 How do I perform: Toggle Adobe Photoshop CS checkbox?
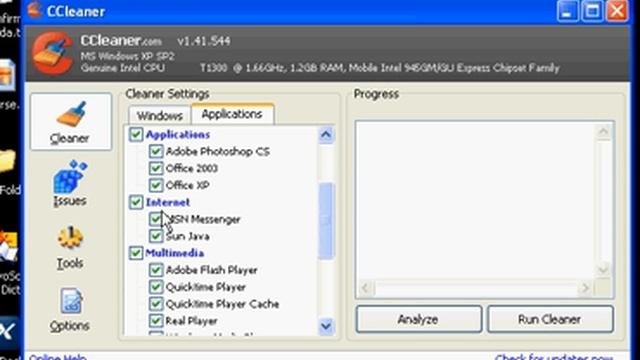coord(156,151)
